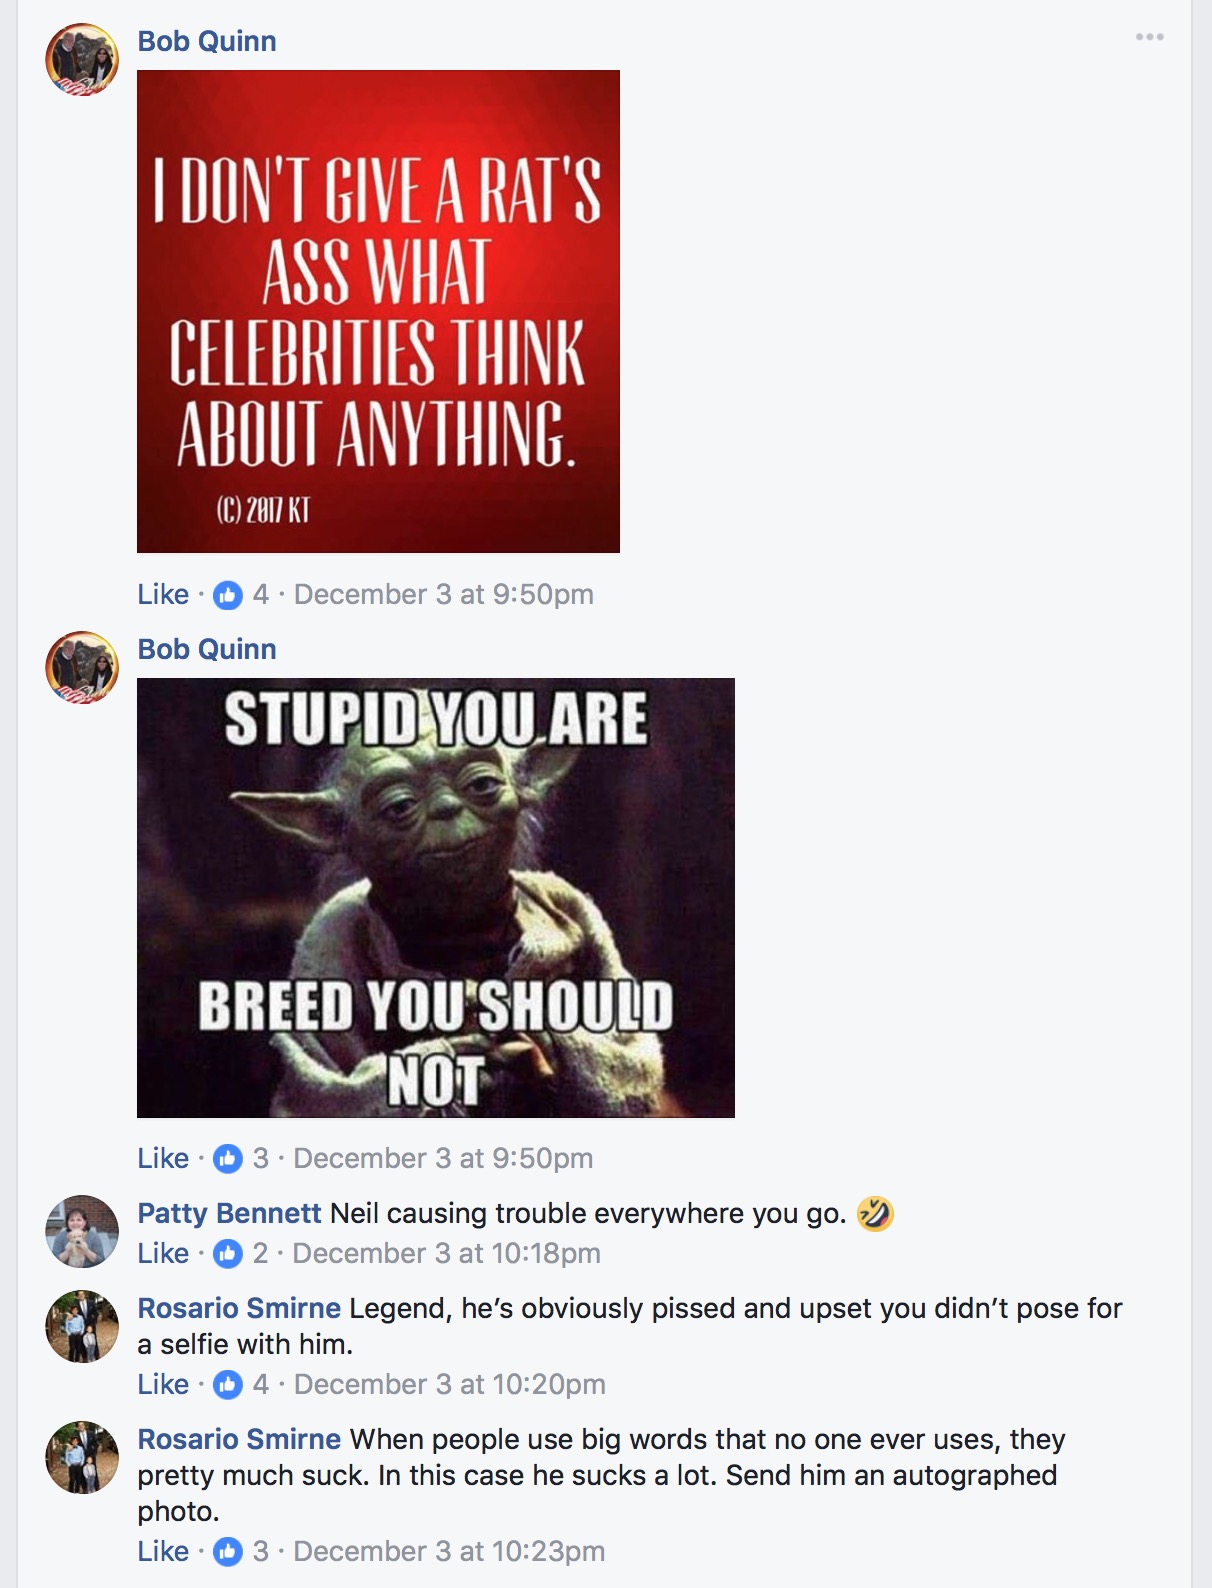Like Rosario Smirne's selfie comment
This screenshot has width=1212, height=1588.
click(163, 1384)
